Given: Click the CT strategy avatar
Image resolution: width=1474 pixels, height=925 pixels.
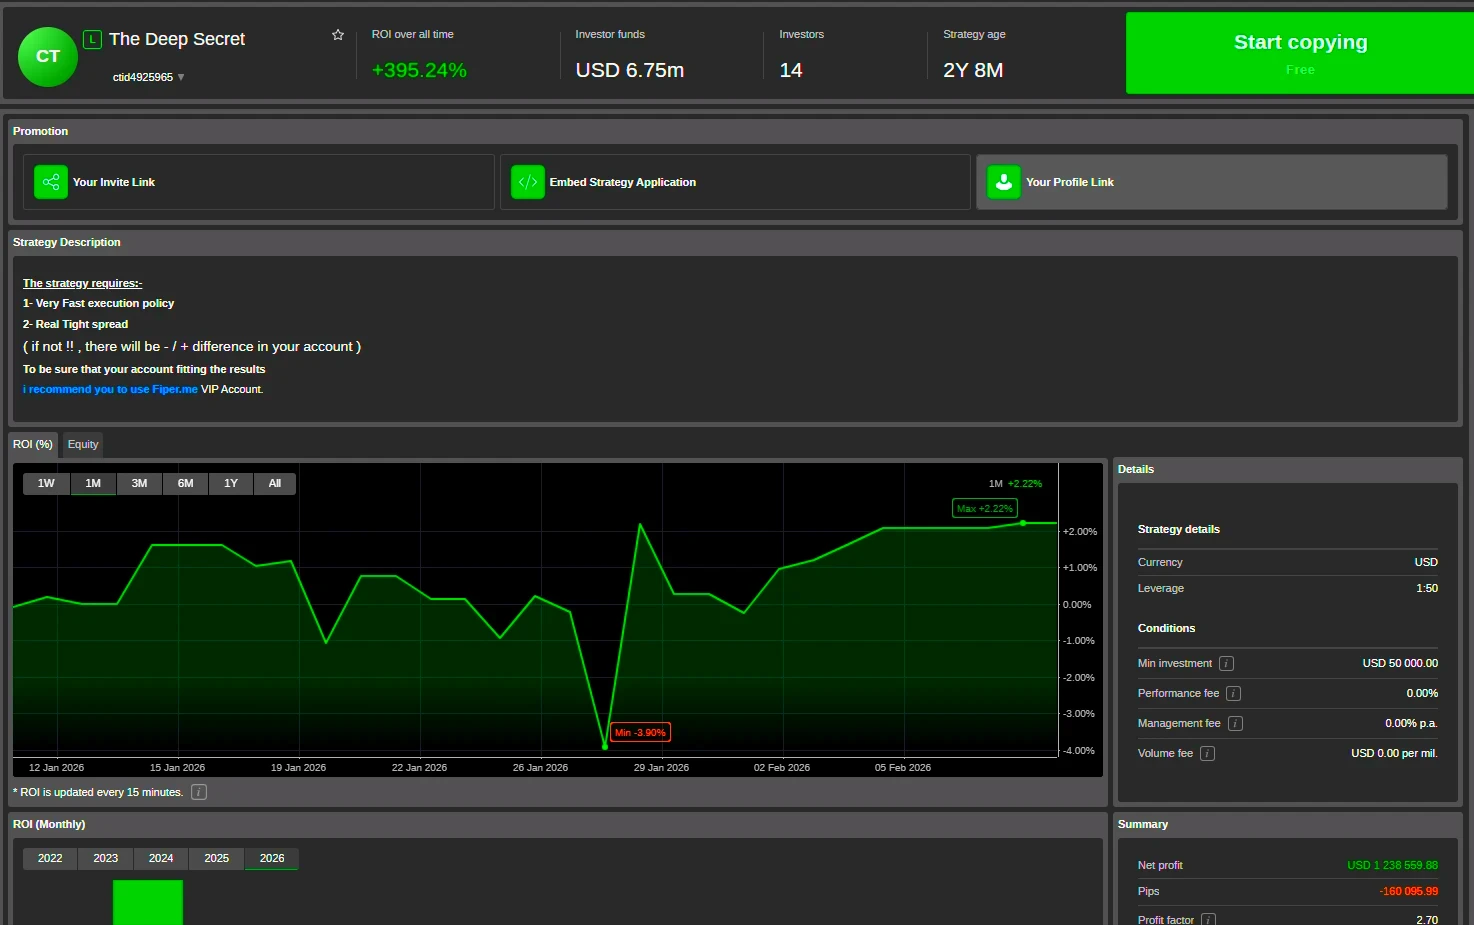Looking at the screenshot, I should pos(47,57).
